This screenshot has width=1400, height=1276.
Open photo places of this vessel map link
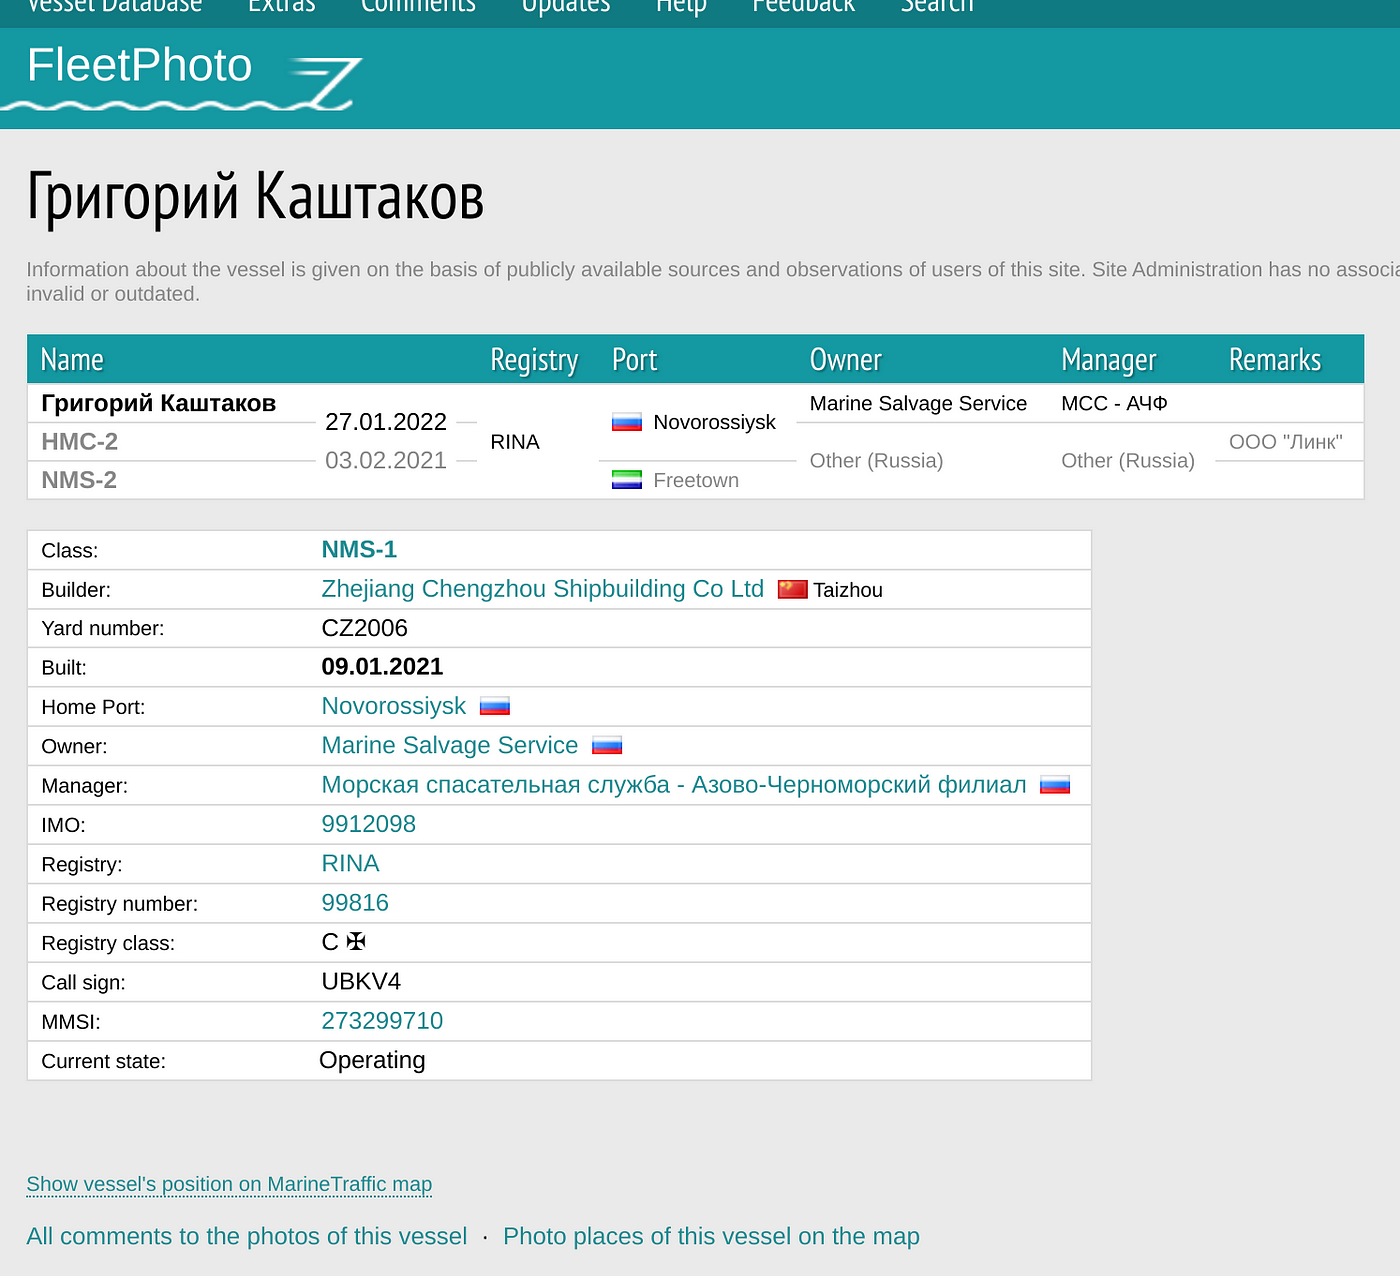tap(711, 1237)
